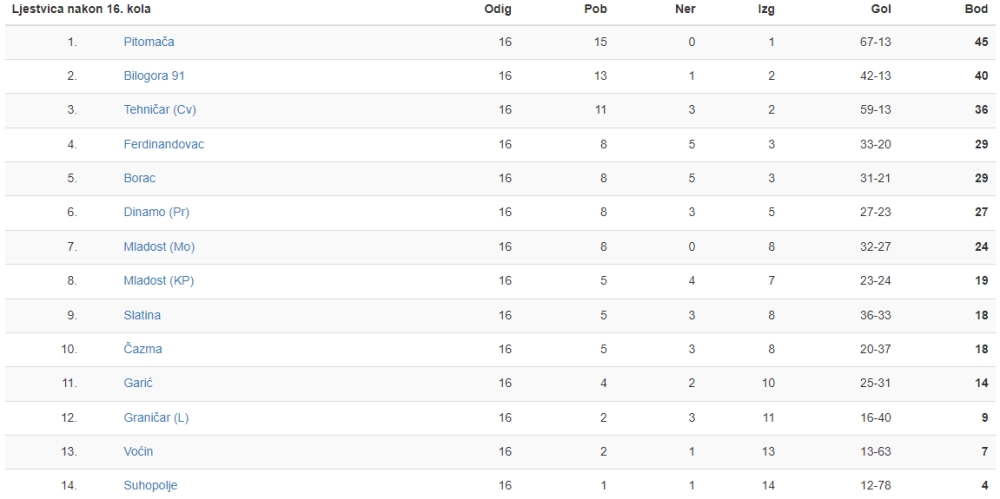Viewport: 1000px width, 499px height.
Task: Open the Čazma team link
Action: point(143,349)
